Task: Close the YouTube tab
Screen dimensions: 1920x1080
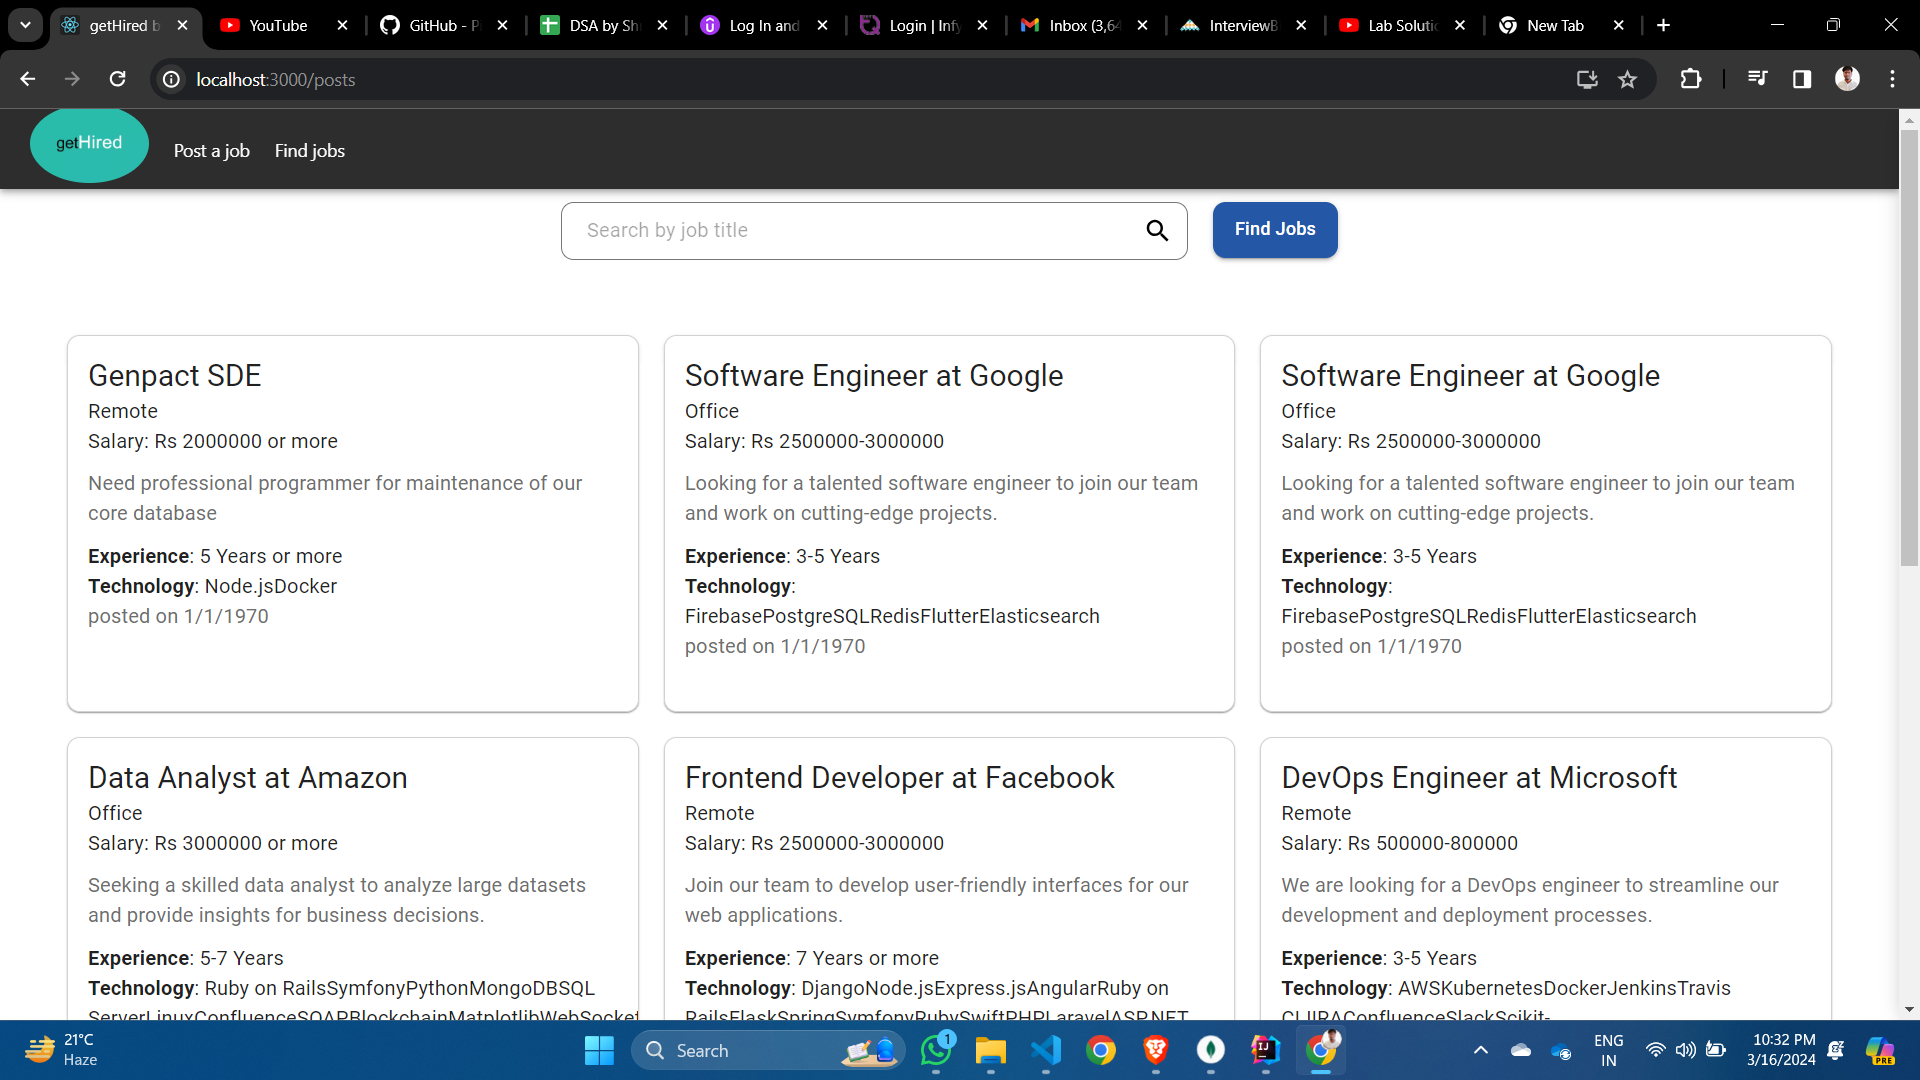Action: click(x=343, y=26)
